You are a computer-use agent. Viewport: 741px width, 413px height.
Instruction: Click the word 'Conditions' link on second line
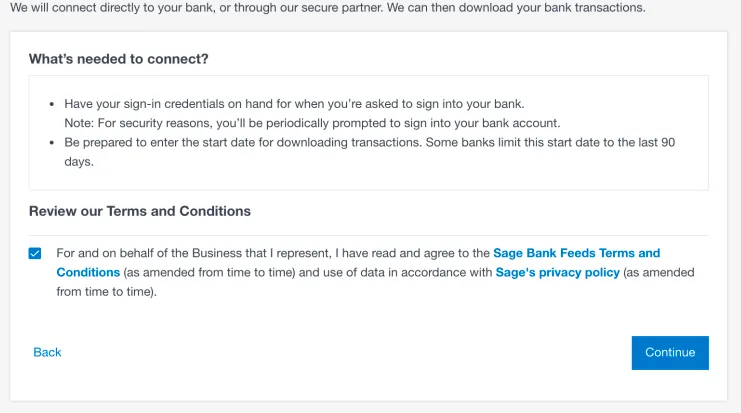pos(88,273)
